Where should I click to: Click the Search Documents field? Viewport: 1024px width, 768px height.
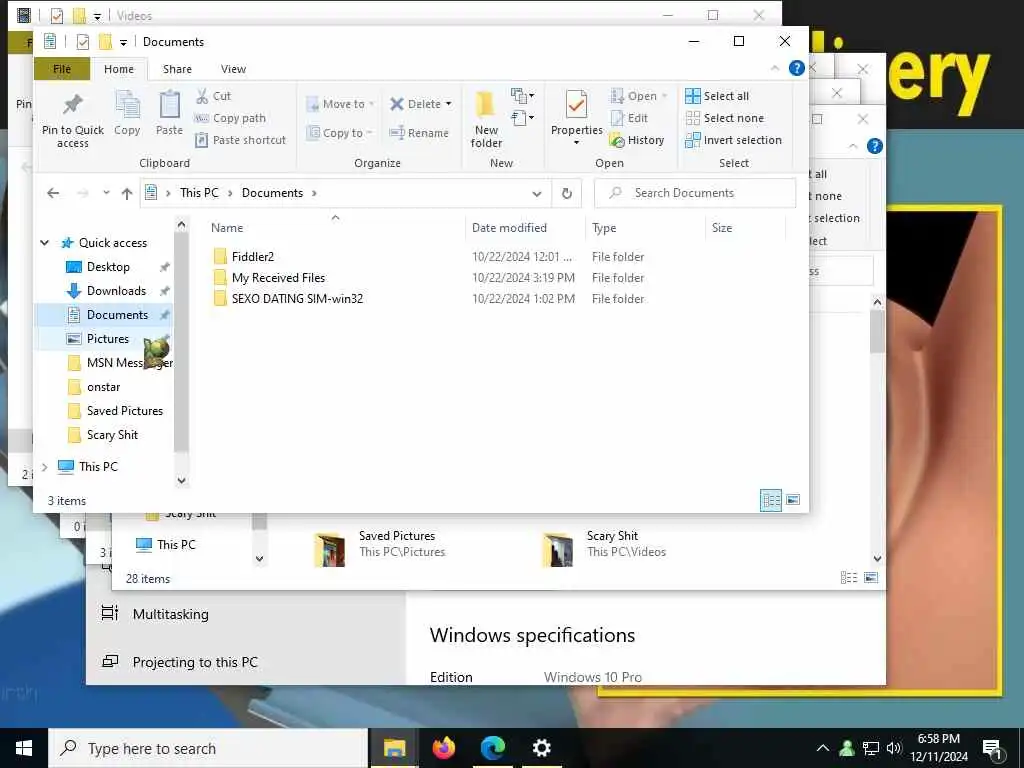695,193
